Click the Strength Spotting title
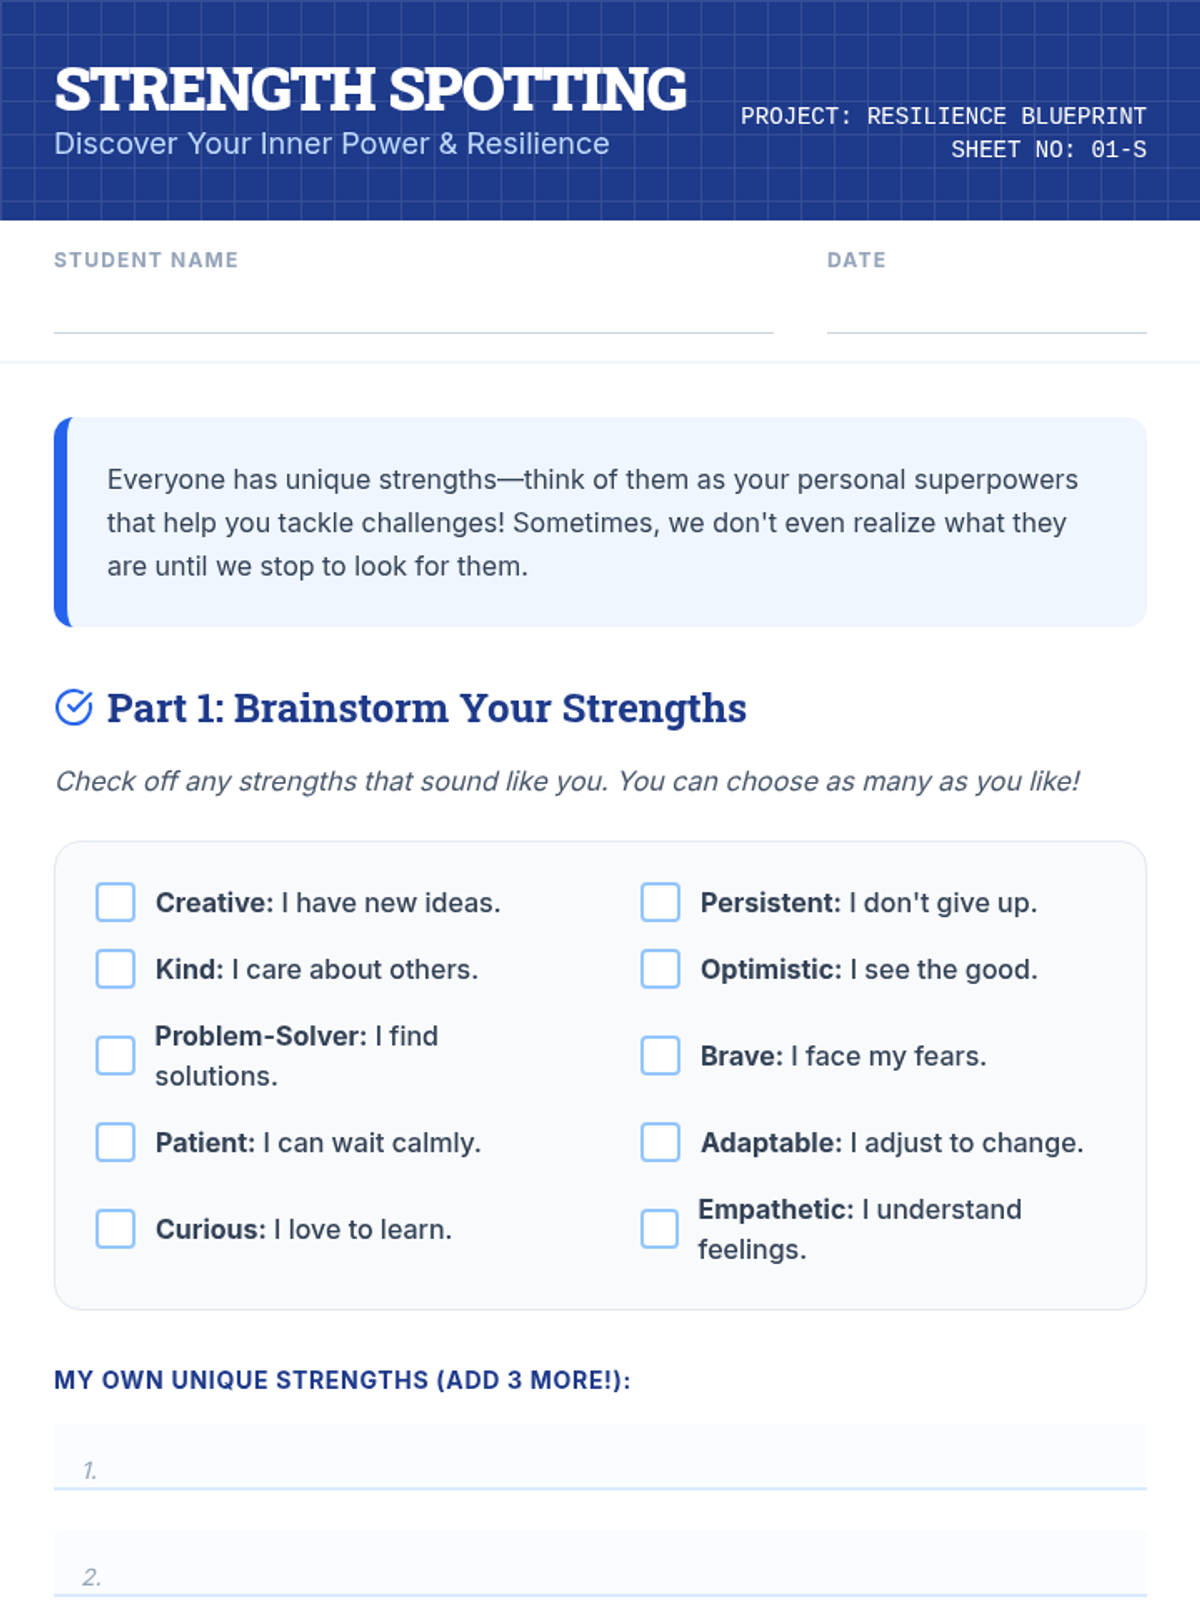This screenshot has width=1200, height=1600. click(x=370, y=89)
